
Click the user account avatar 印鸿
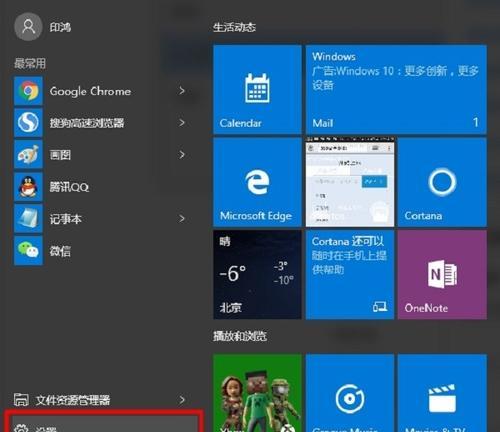coord(28,27)
